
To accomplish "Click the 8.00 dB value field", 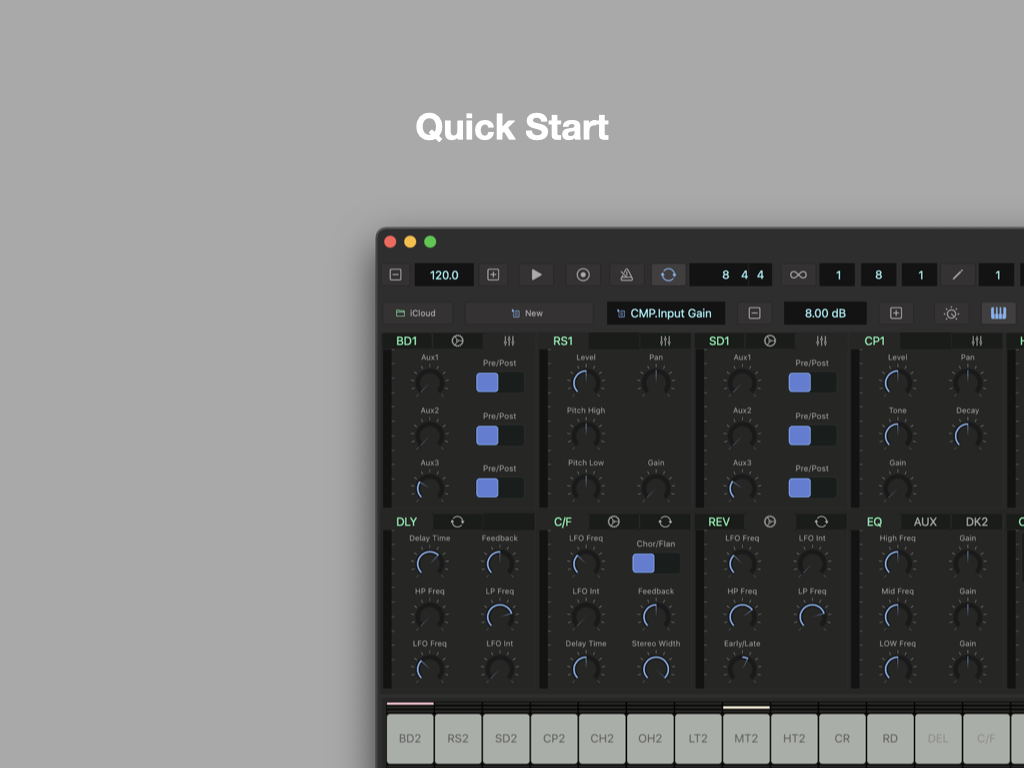I will click(x=825, y=313).
